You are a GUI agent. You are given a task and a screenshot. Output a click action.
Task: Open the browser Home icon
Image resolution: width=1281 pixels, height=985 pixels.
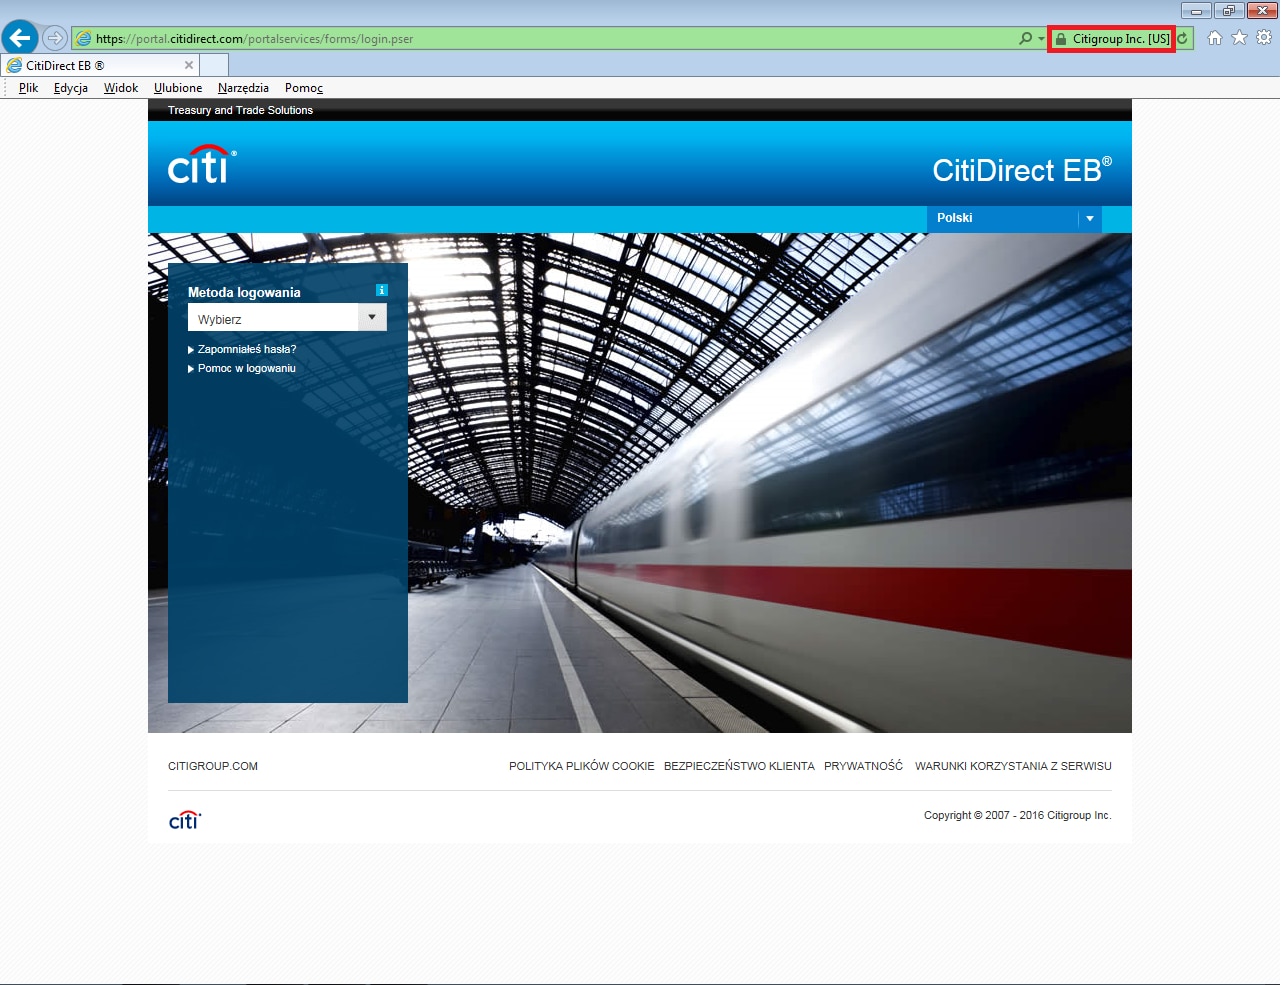(1214, 38)
